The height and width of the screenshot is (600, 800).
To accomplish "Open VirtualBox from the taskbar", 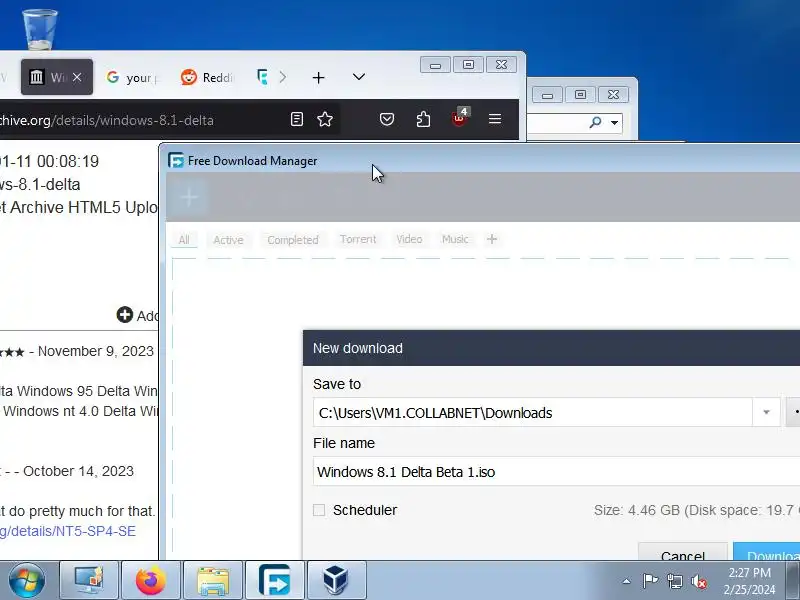I will pos(337,580).
